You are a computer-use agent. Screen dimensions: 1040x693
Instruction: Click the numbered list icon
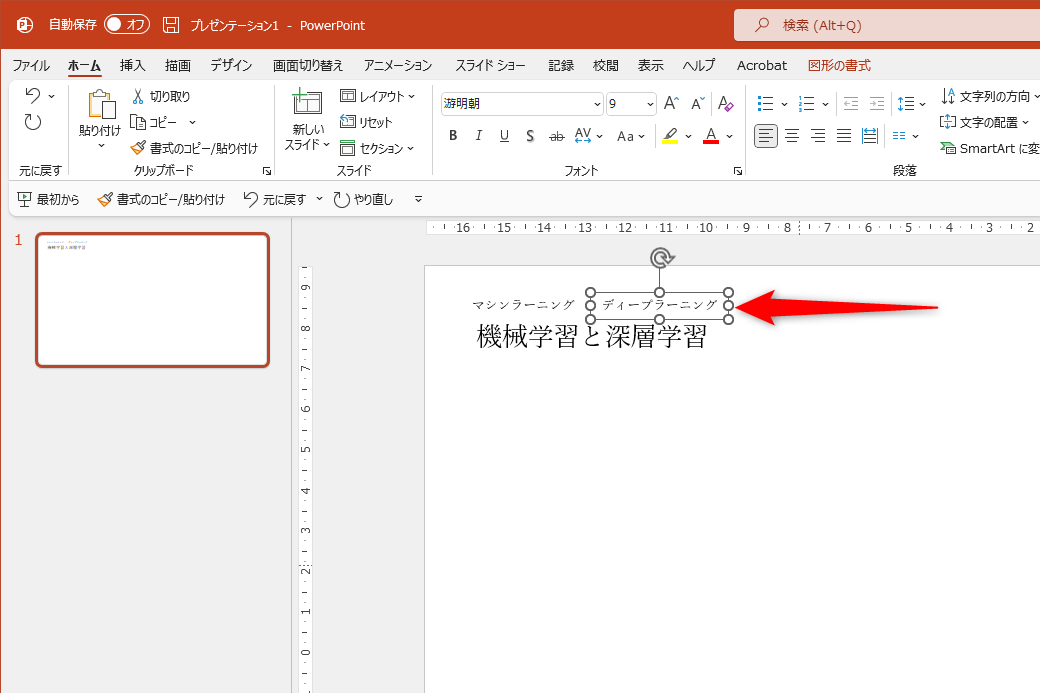tap(807, 103)
